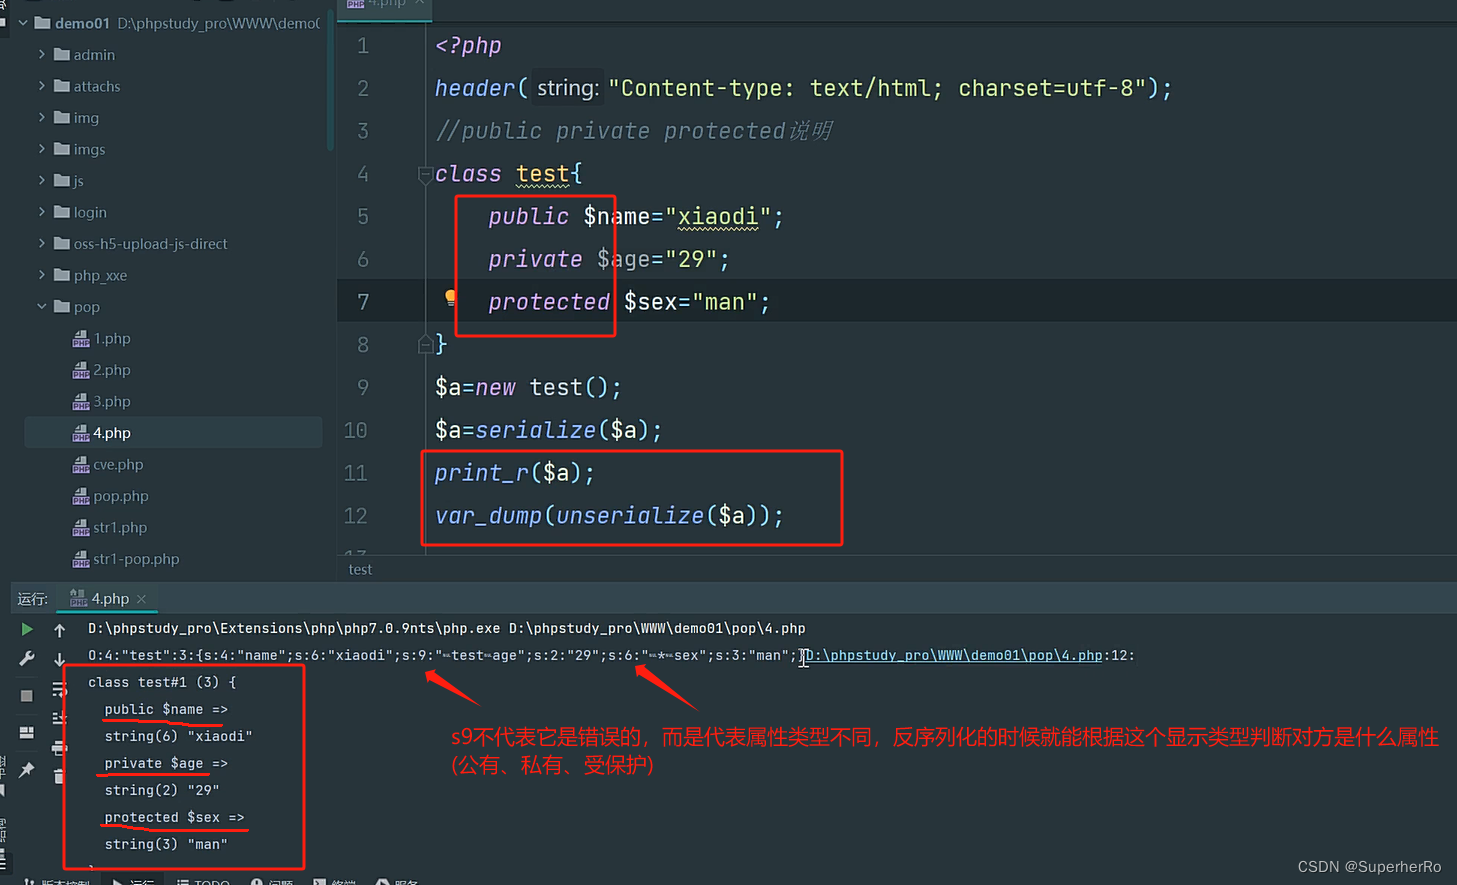Expand the private $age variable entry
Viewport: 1457px width, 885px height.
tap(160, 763)
